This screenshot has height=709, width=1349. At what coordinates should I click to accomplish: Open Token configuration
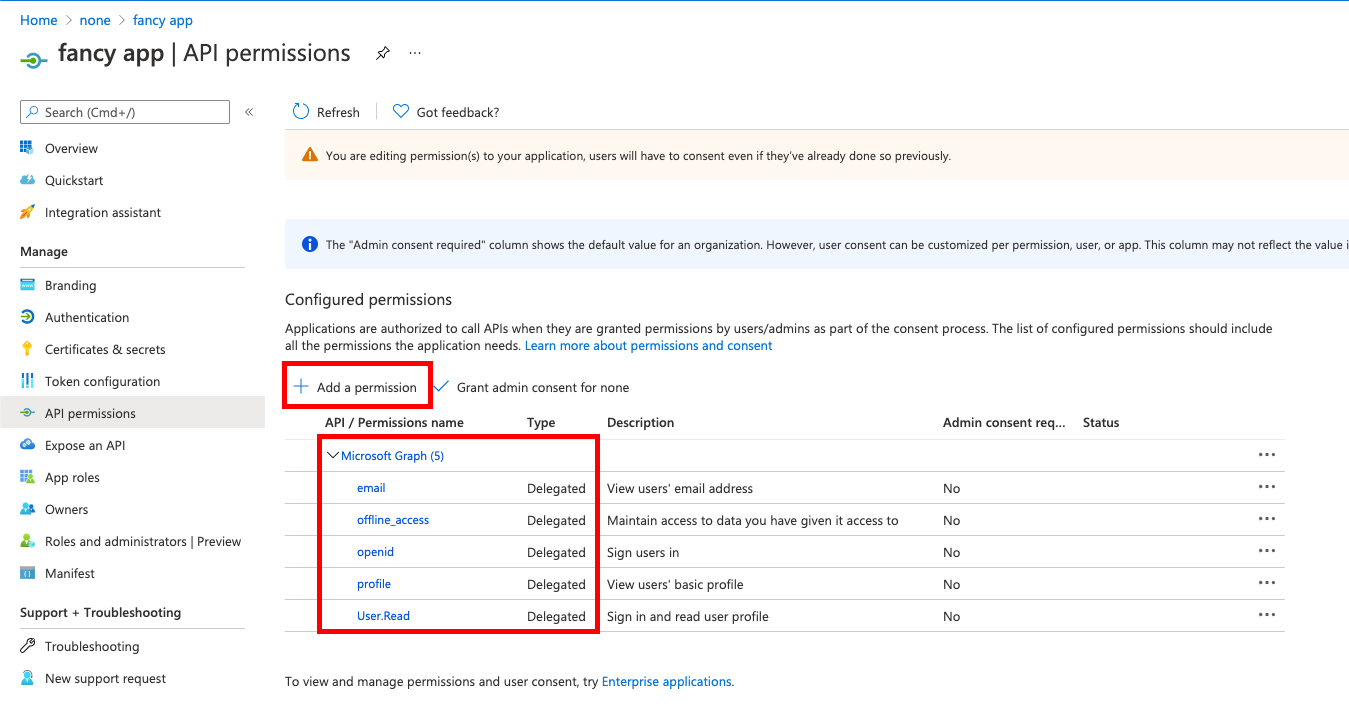(x=101, y=381)
